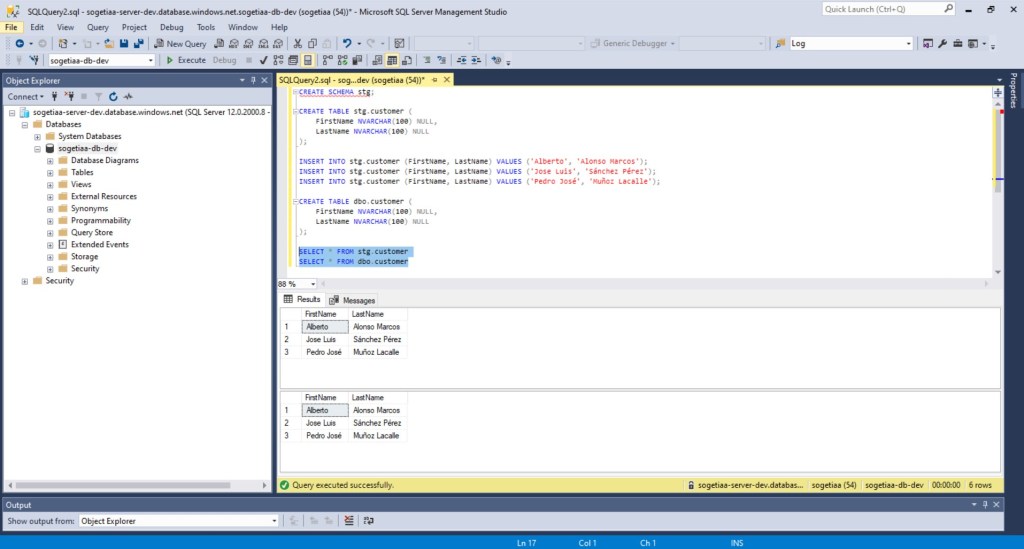Execute the current SQL query
Screen dimensions: 1024x549
(x=186, y=60)
